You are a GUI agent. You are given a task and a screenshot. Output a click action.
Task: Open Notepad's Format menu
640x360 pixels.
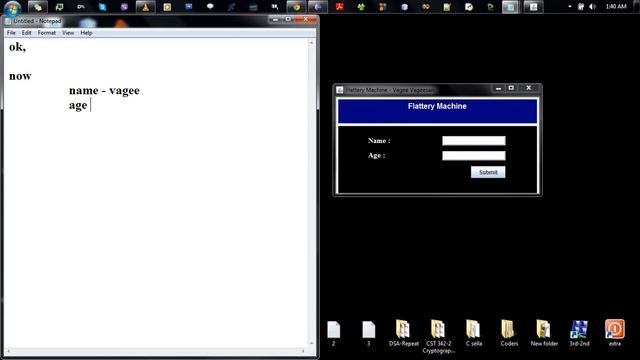[47, 33]
